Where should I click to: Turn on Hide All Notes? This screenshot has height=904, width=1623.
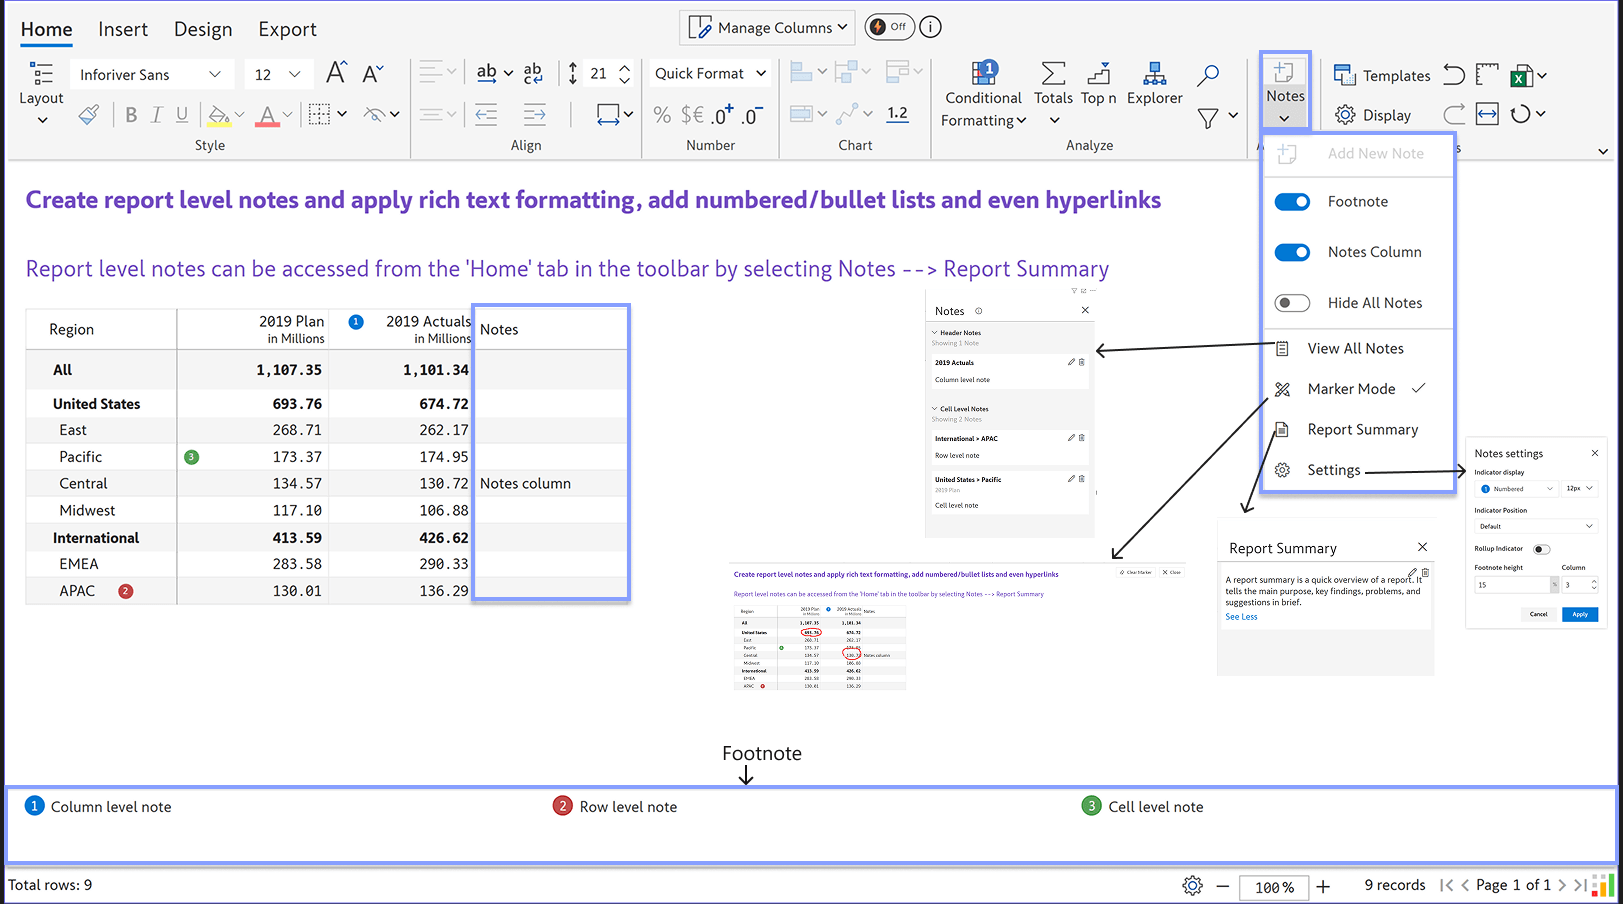1292,302
